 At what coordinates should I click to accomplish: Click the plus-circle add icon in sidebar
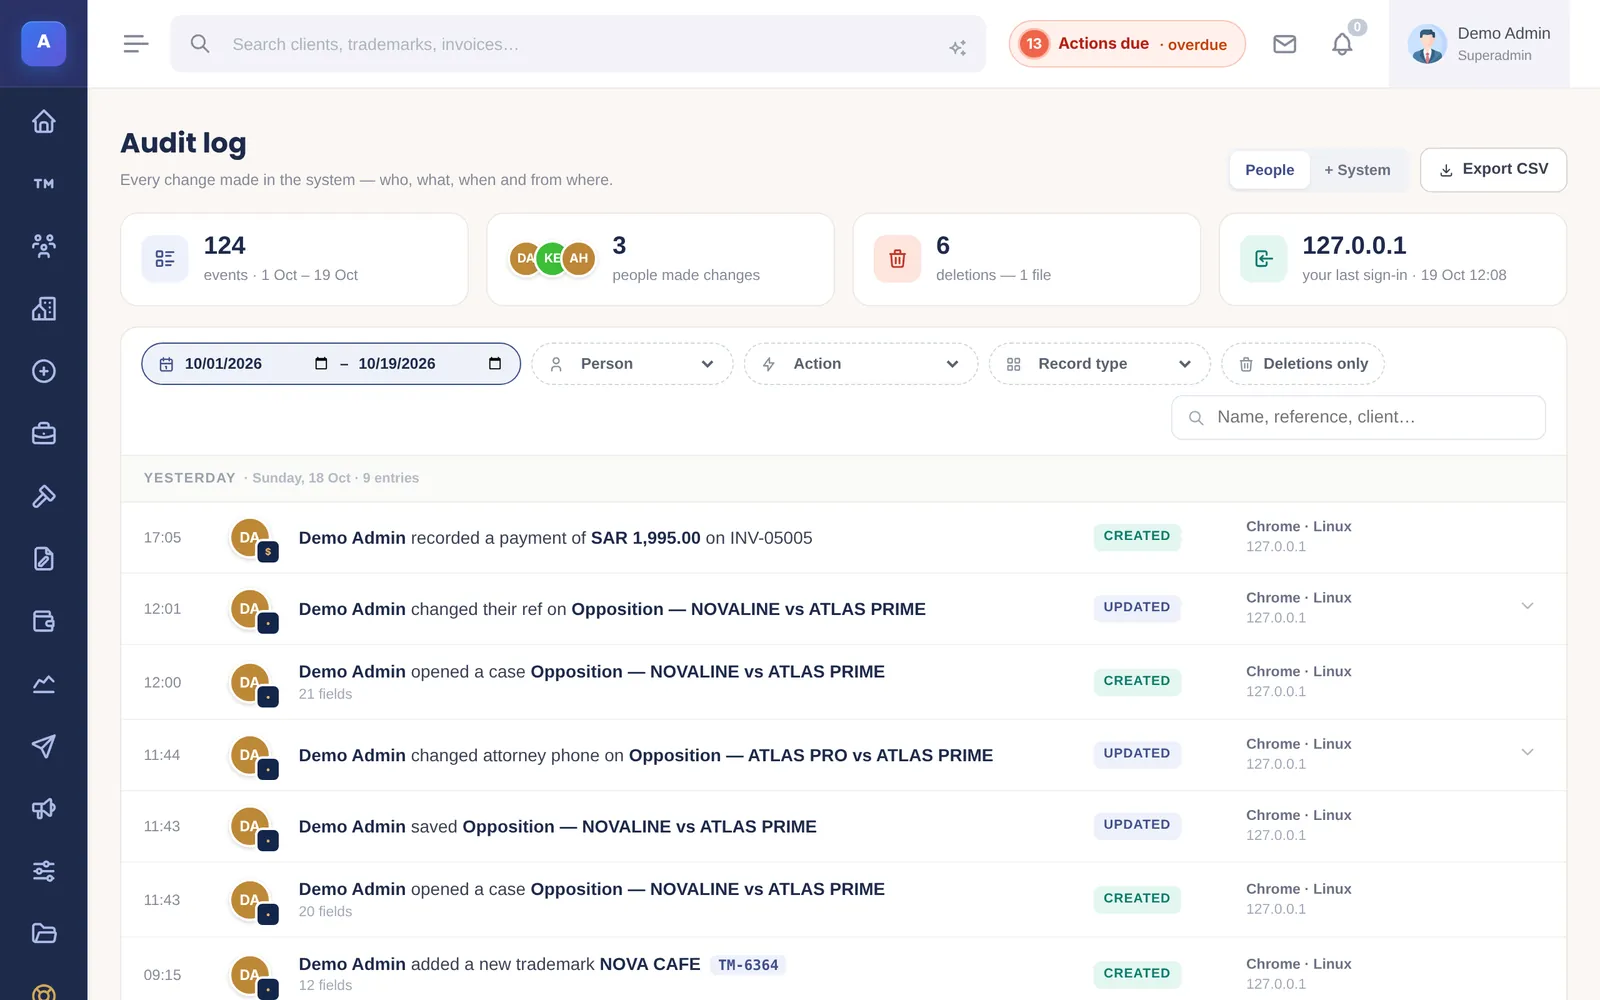[43, 371]
